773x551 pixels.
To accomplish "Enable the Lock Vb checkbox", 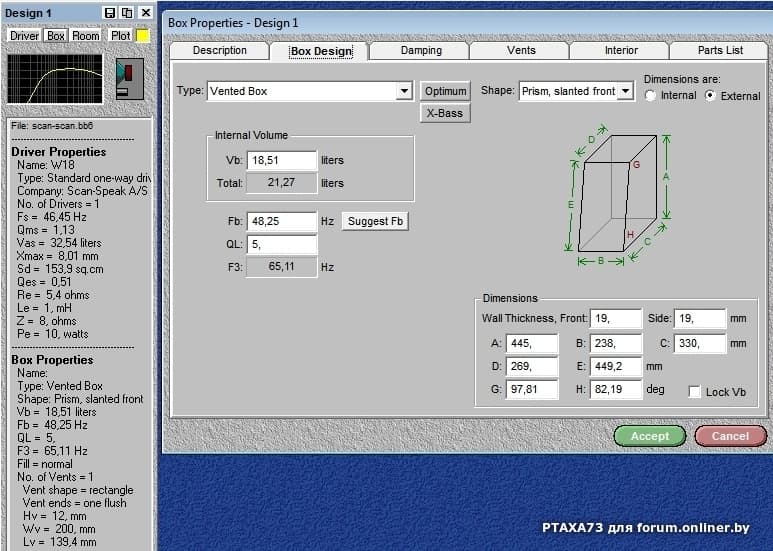I will (x=695, y=392).
